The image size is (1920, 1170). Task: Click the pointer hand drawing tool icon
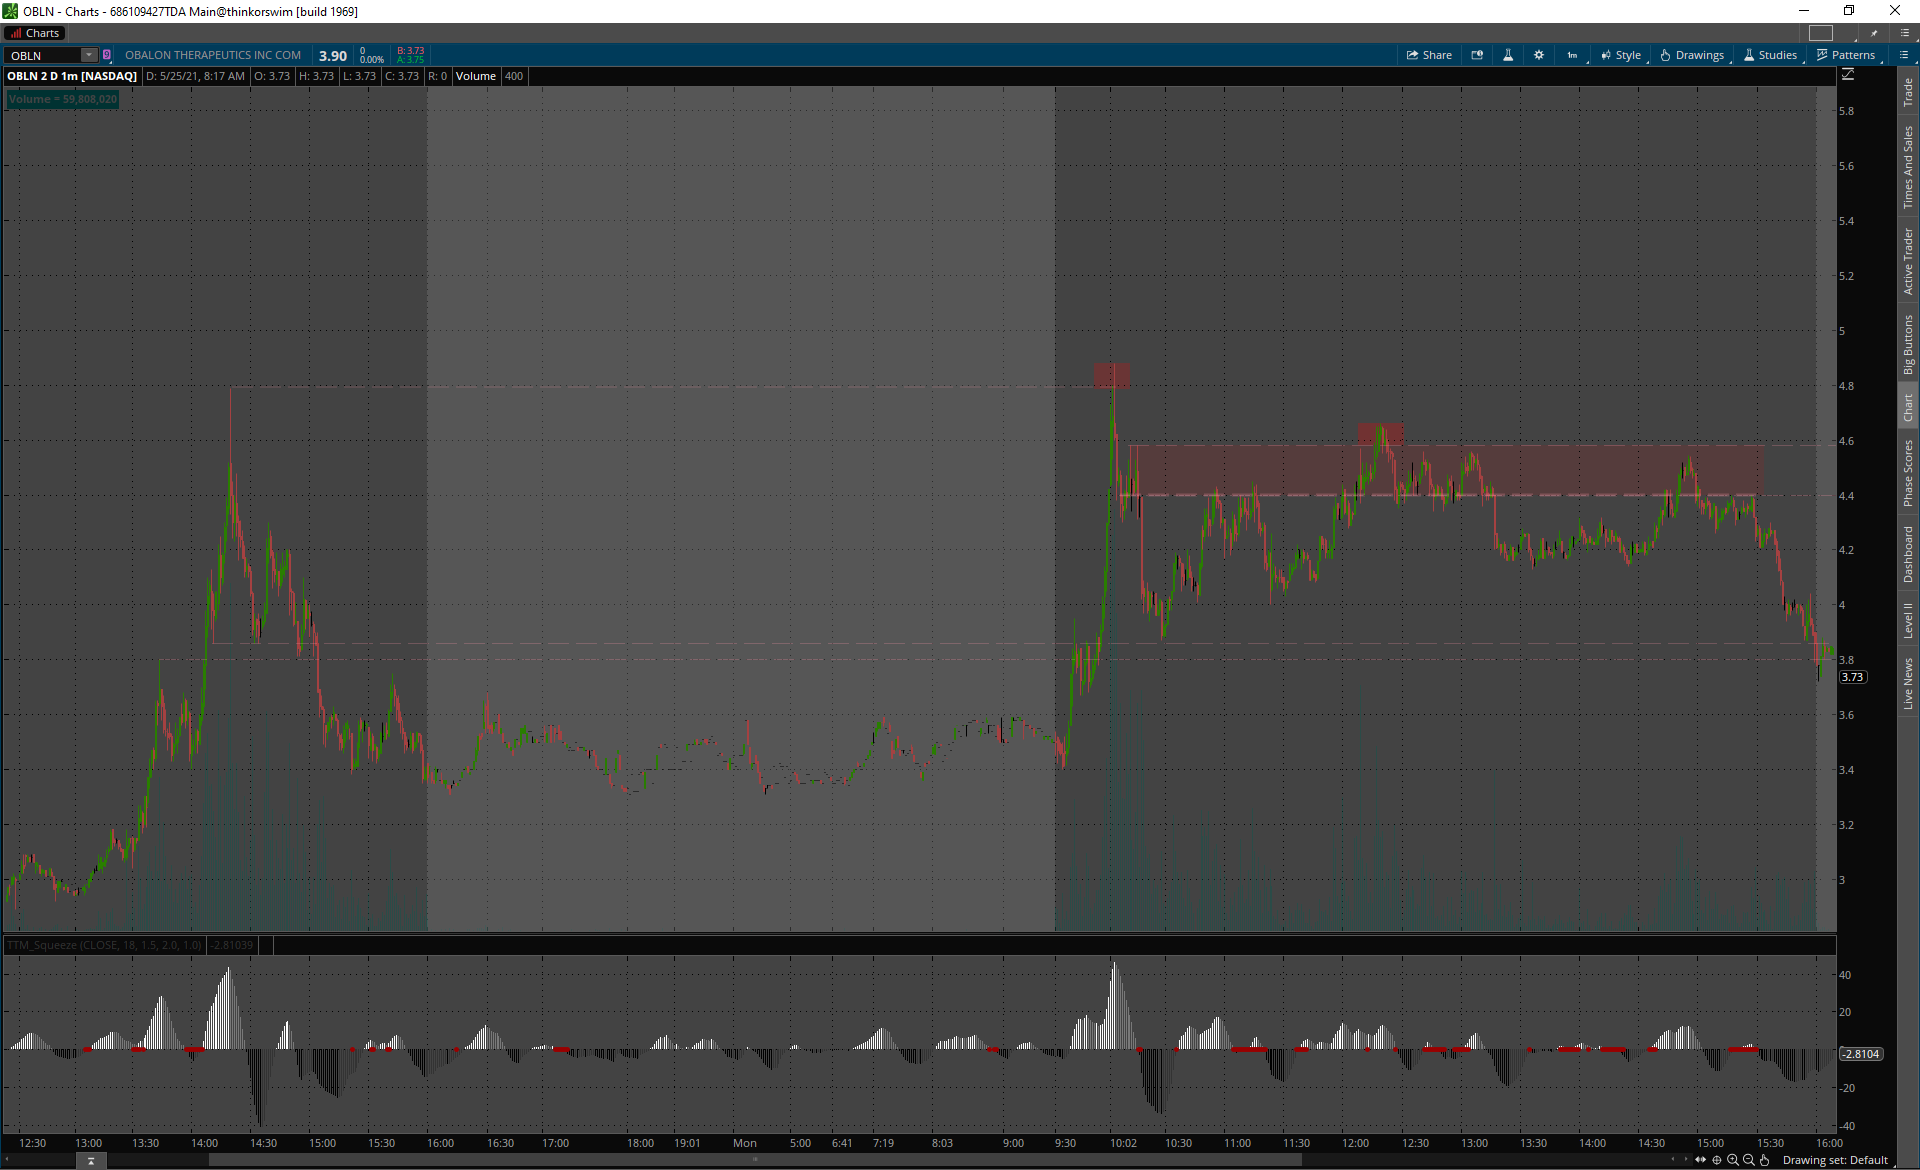[1765, 1160]
